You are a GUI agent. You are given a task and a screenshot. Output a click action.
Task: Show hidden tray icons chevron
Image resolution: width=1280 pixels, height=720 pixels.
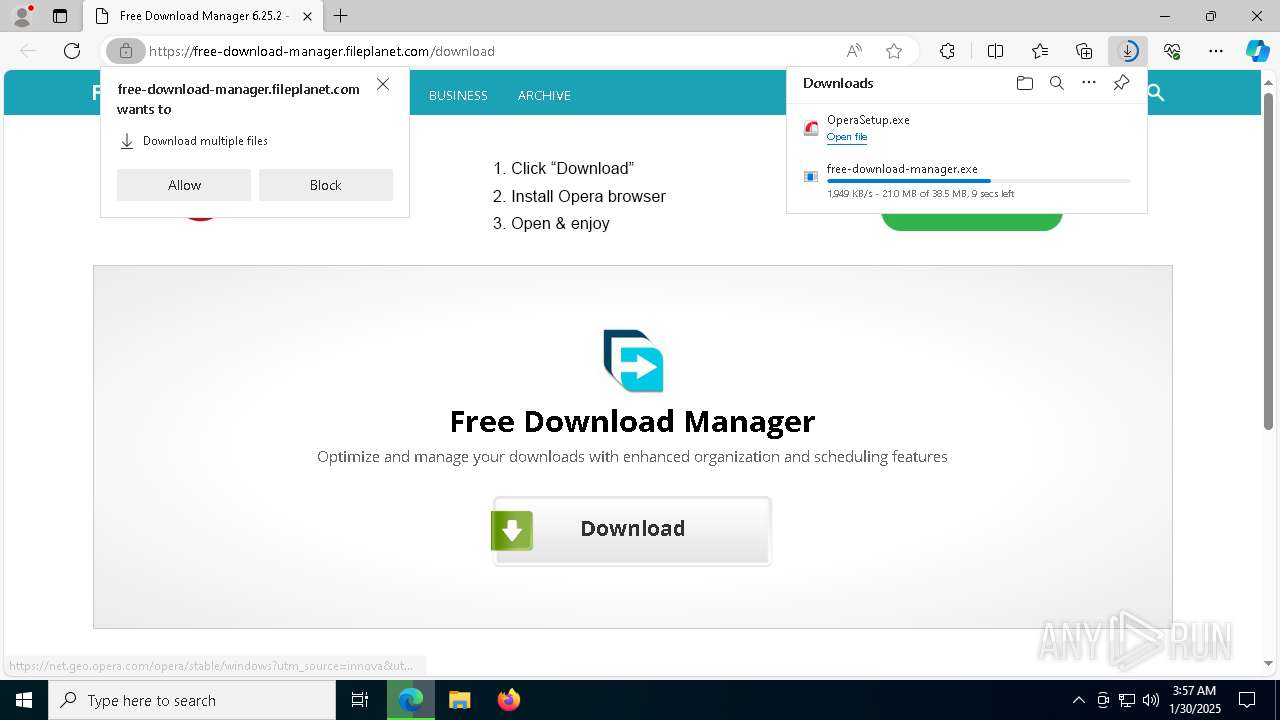coord(1078,700)
